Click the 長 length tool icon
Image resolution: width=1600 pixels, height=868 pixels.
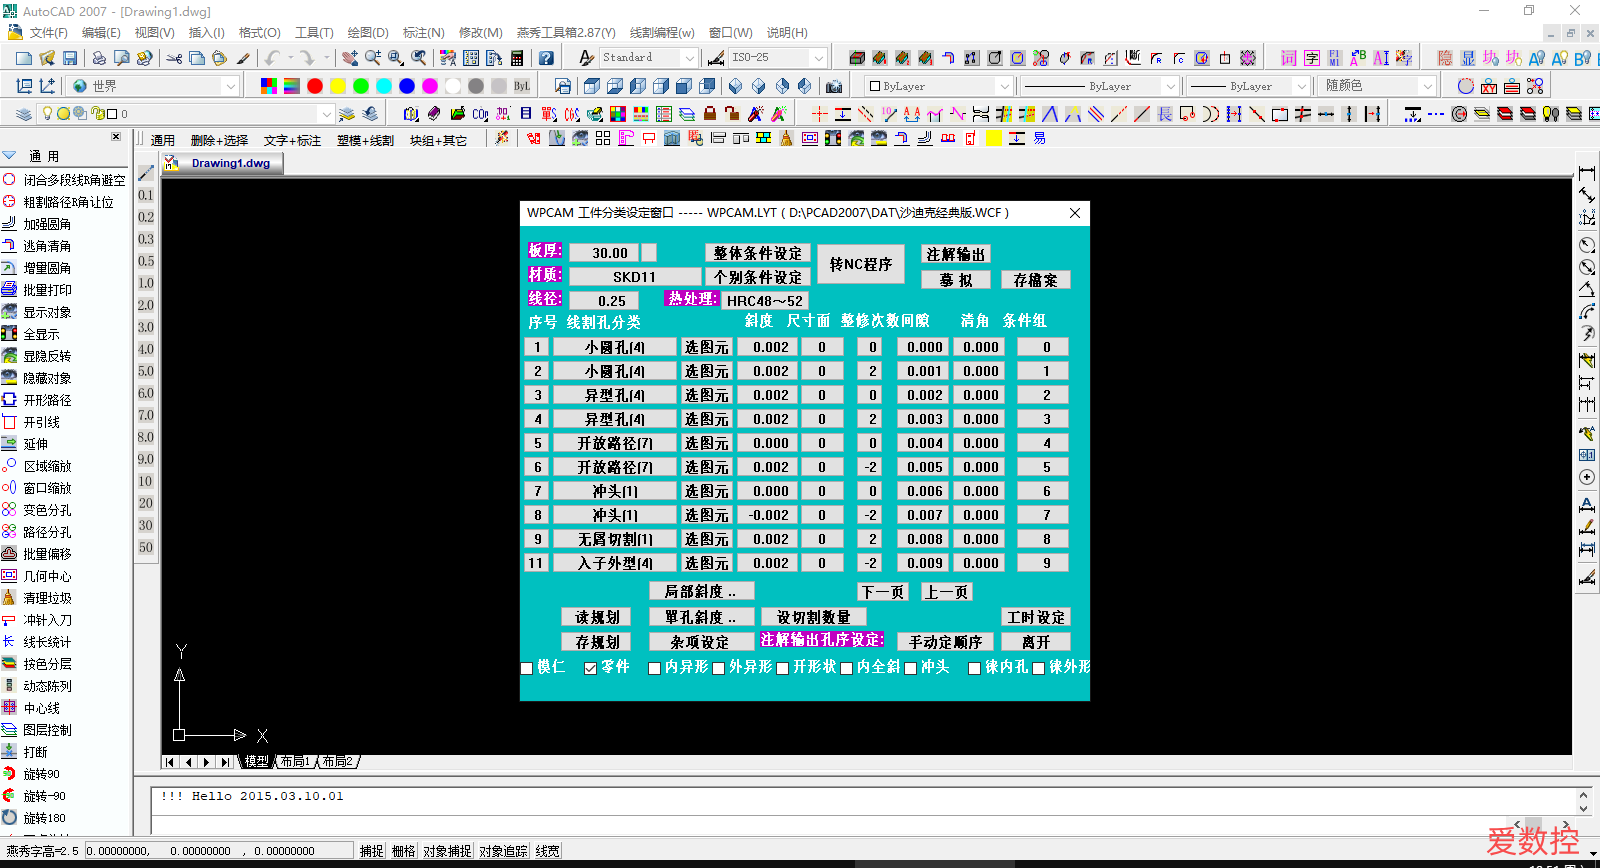(x=1165, y=114)
